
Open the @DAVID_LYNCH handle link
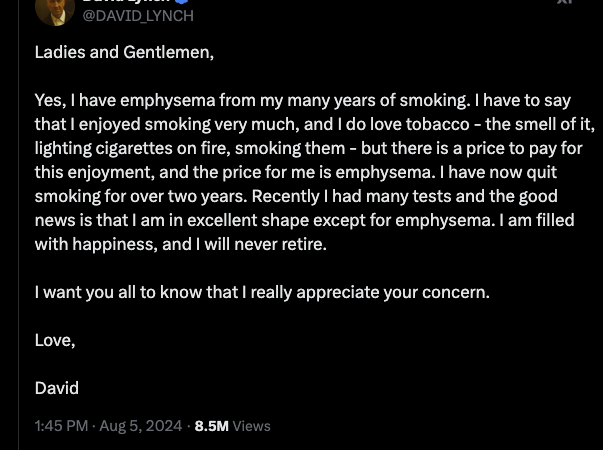coord(137,16)
